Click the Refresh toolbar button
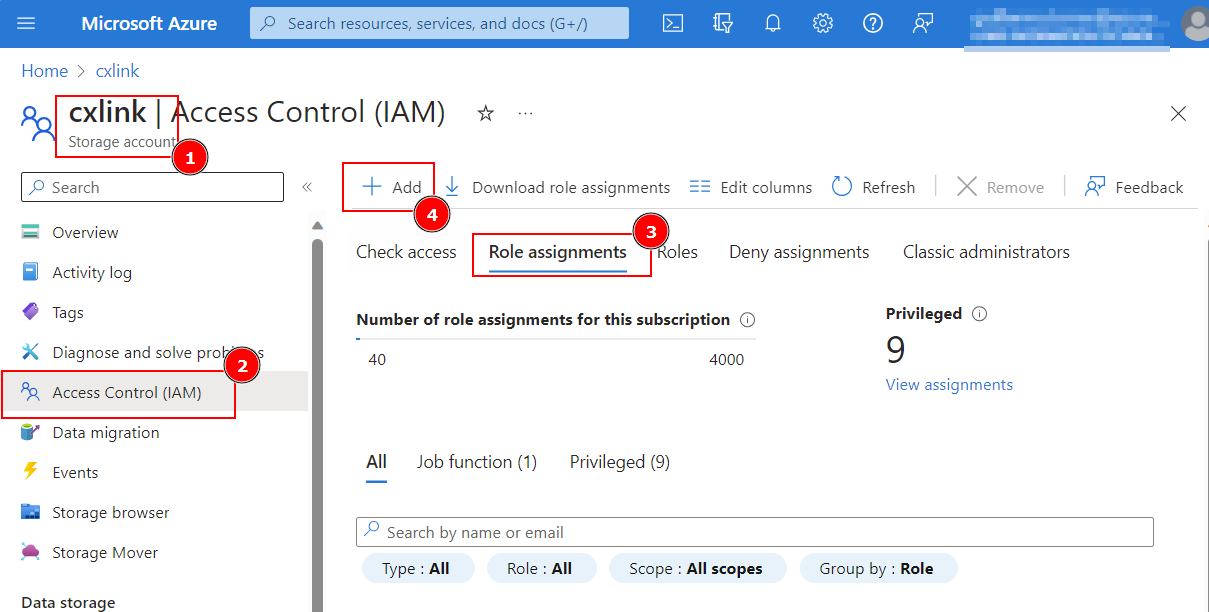The image size is (1209, 612). pos(873,187)
